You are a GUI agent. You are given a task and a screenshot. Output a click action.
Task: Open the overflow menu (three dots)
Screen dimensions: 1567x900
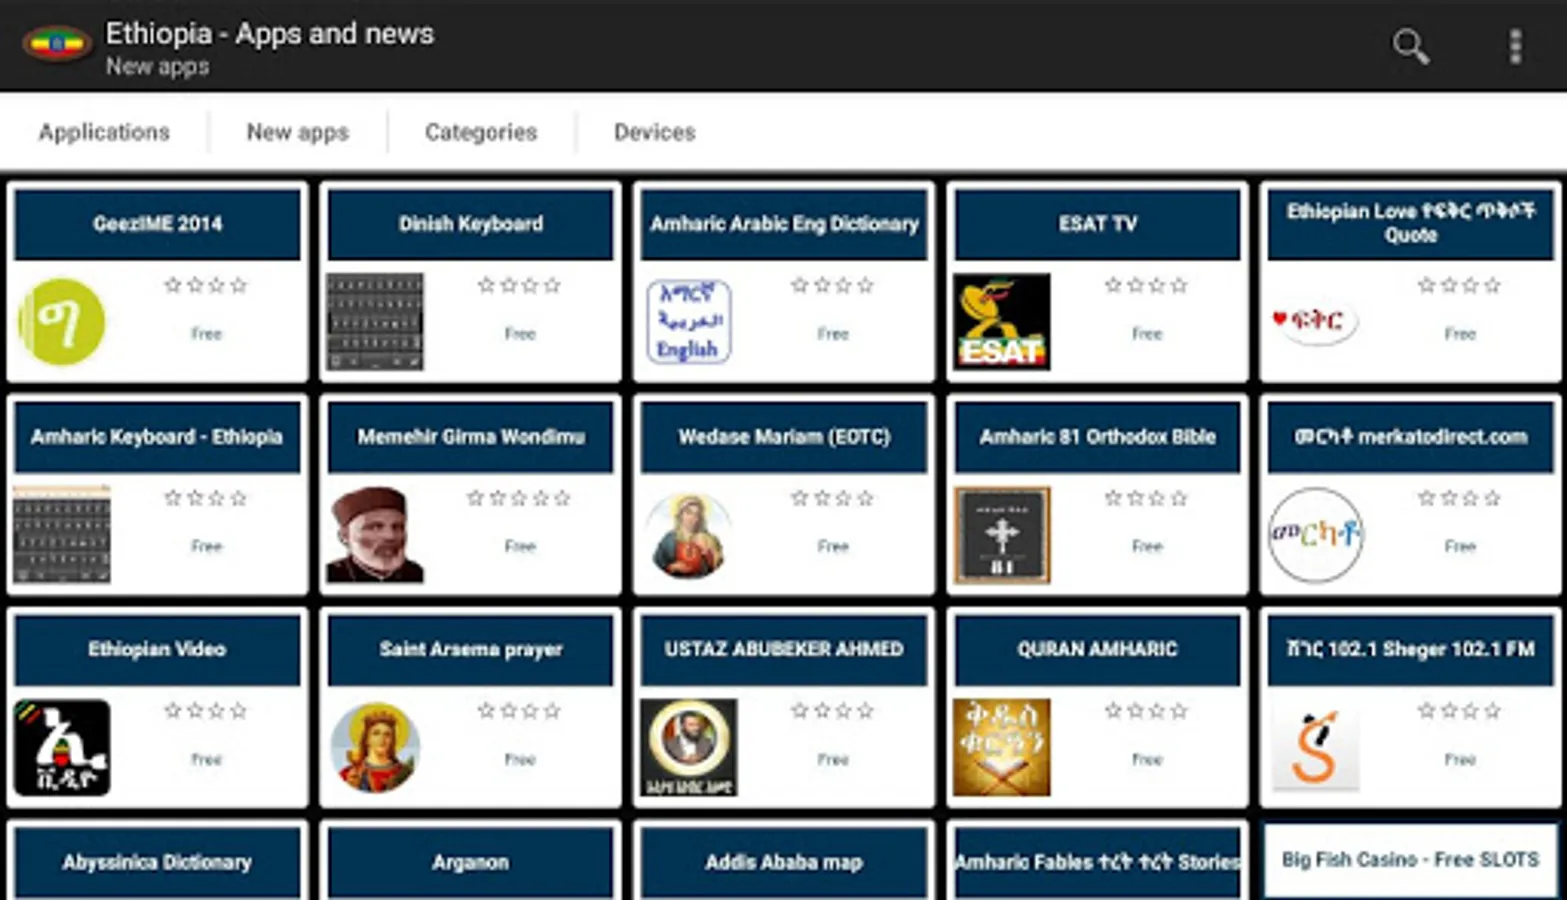pos(1515,46)
